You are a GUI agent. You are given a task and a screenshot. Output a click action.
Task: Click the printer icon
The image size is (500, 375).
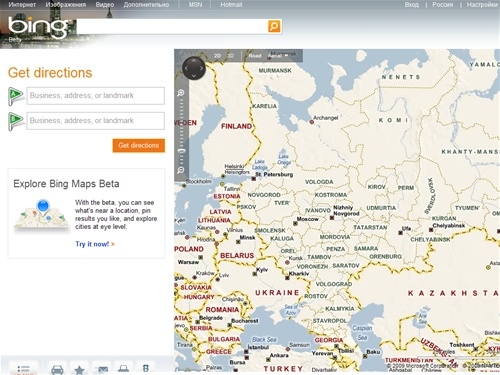coord(124,368)
